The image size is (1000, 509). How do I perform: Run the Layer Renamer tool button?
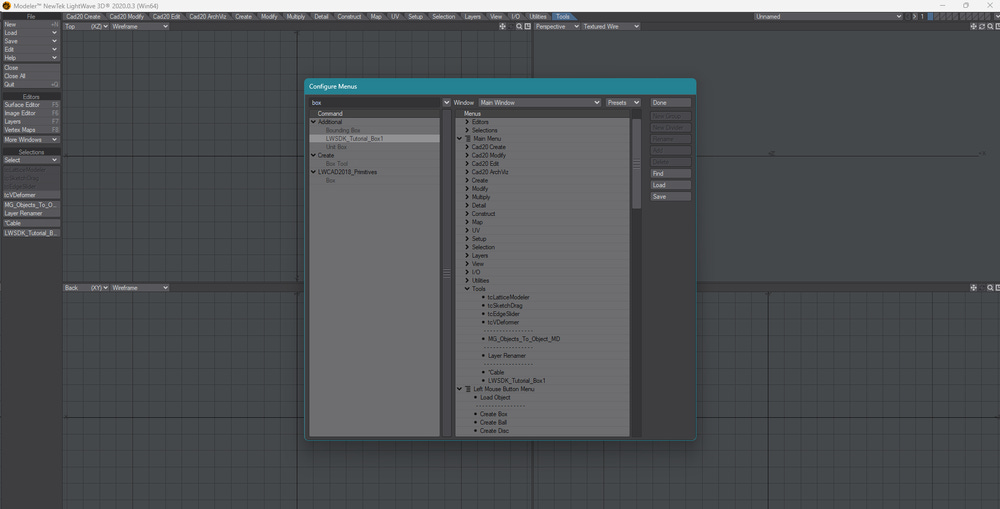[x=31, y=214]
